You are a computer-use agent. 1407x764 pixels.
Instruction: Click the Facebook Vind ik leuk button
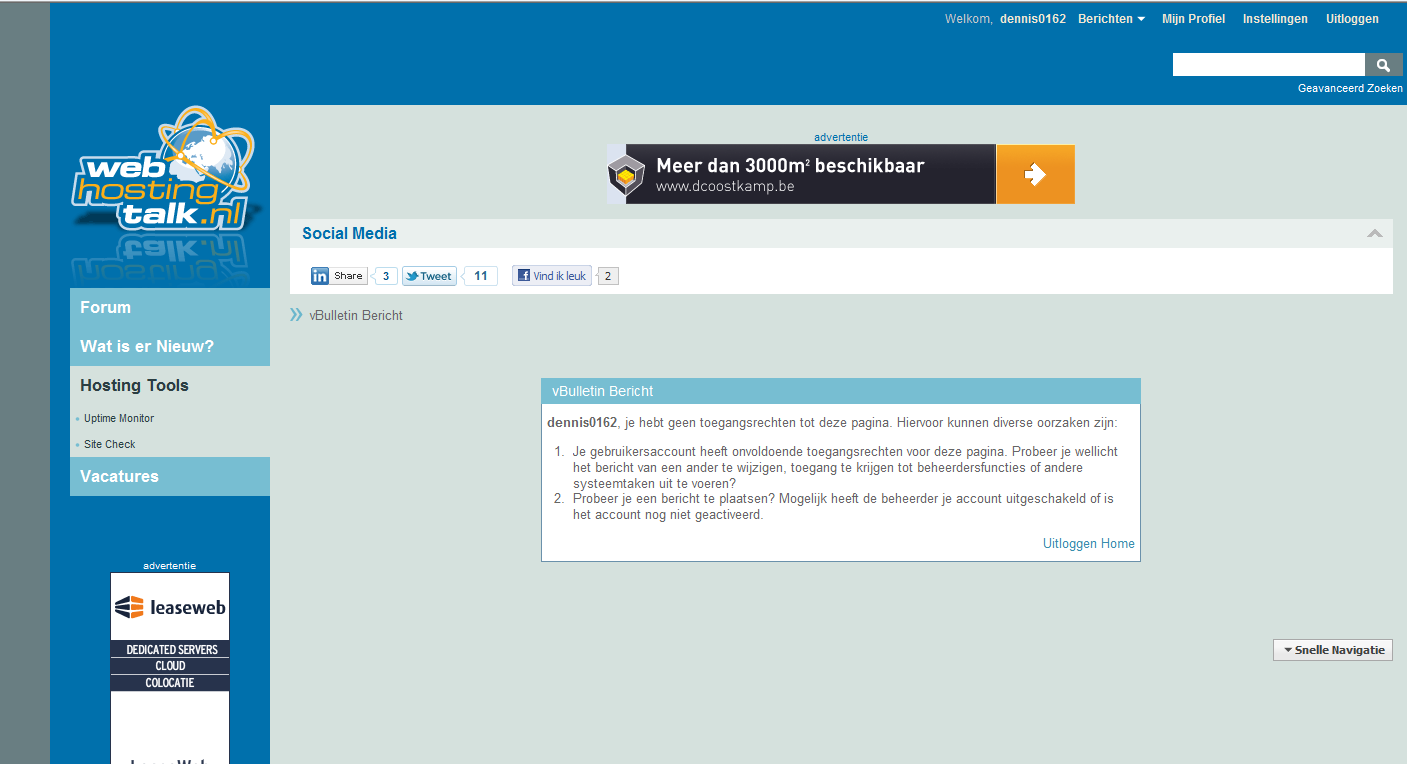552,276
